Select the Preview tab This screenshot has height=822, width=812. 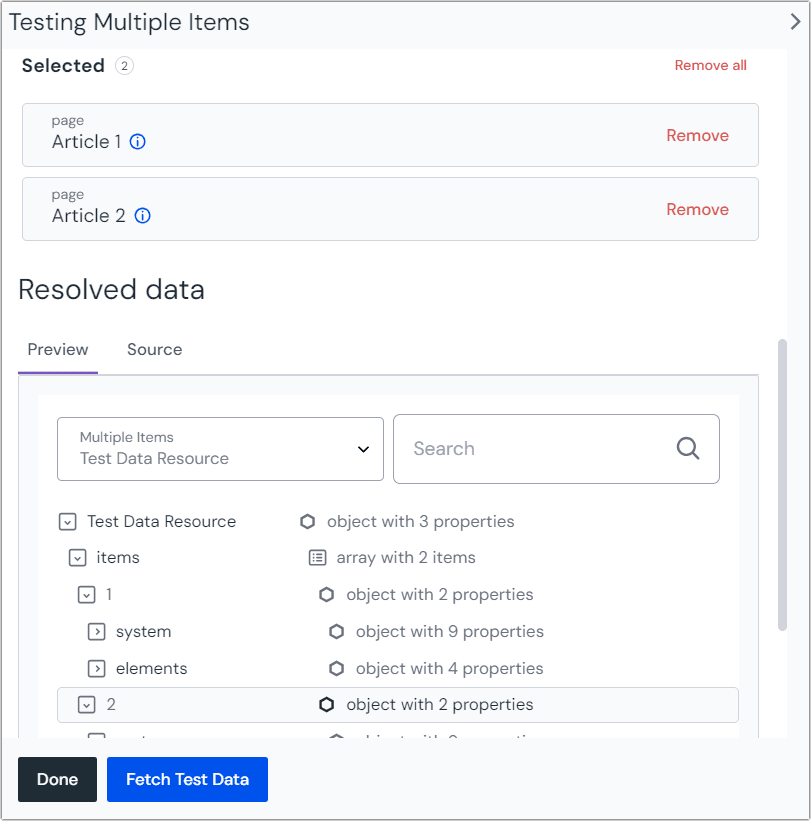point(58,350)
